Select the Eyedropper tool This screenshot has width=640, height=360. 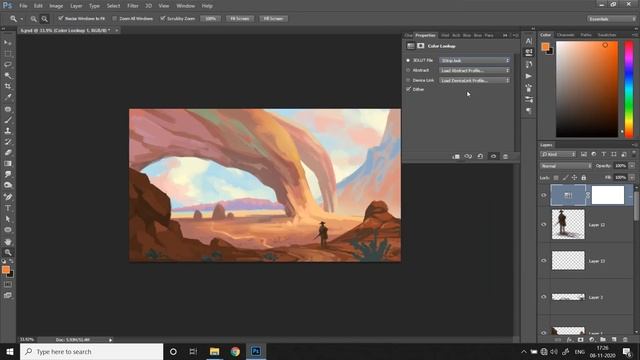click(x=8, y=98)
